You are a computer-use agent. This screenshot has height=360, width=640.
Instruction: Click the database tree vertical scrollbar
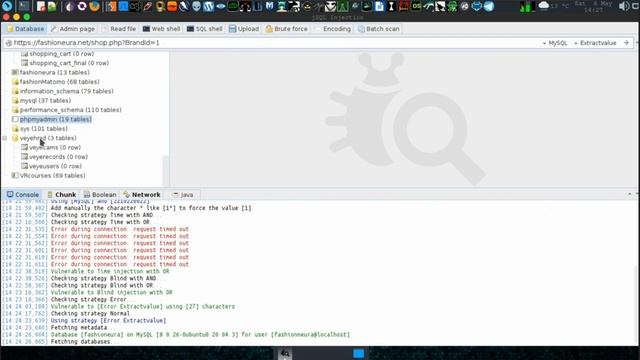pyautogui.click(x=166, y=171)
